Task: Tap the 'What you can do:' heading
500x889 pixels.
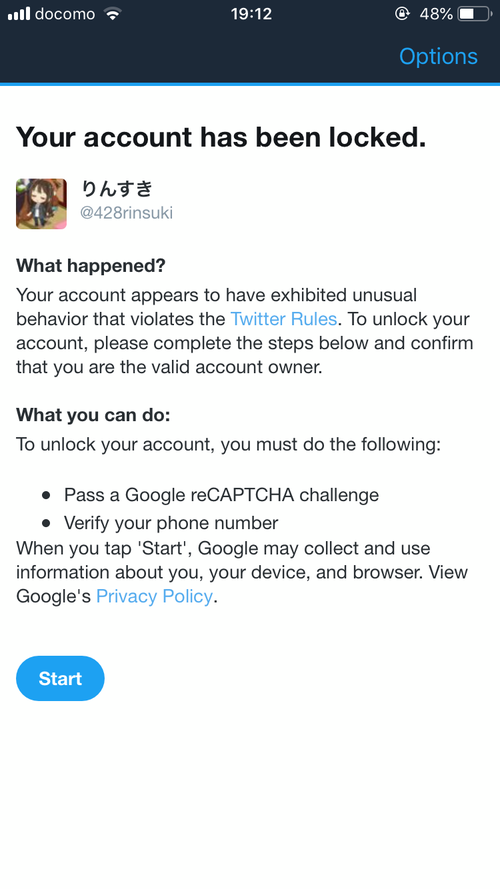Action: 93,415
